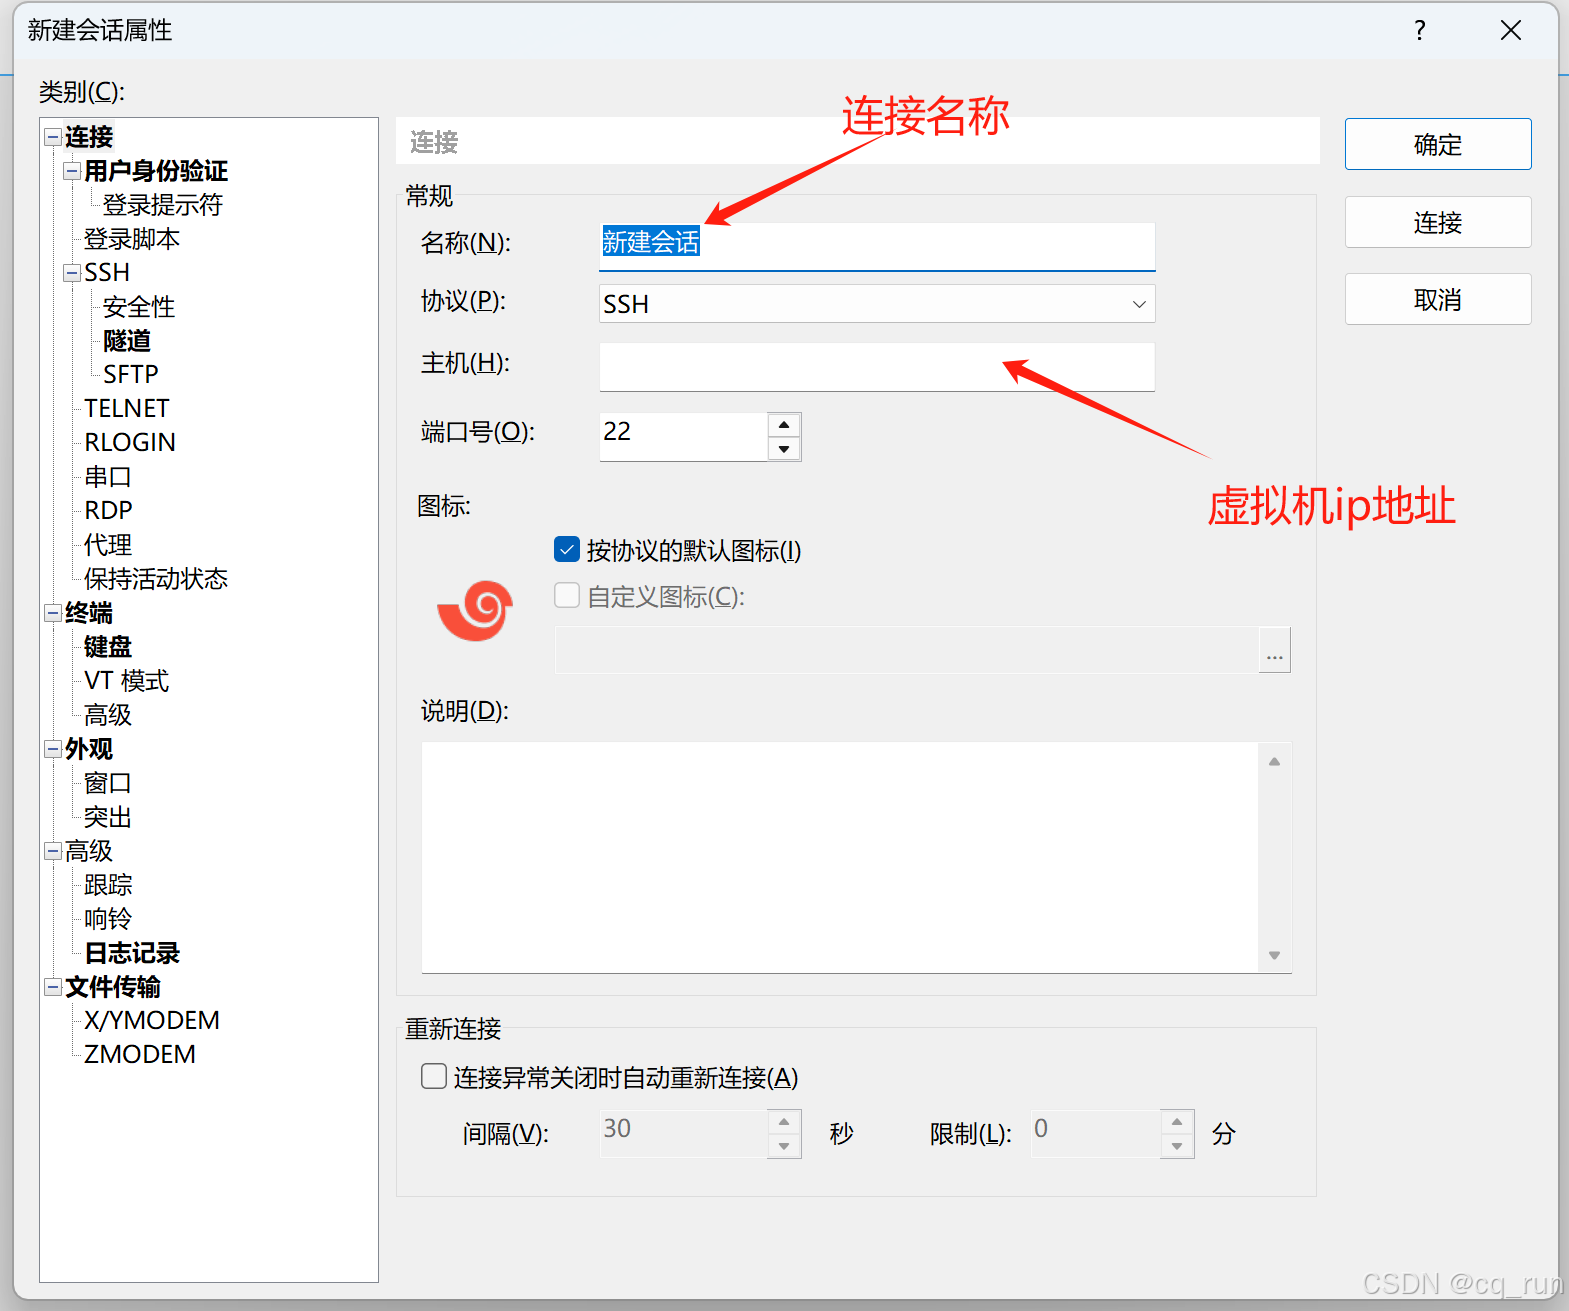Select 隧道 under SSH
Viewport: 1569px width, 1311px height.
coord(127,341)
